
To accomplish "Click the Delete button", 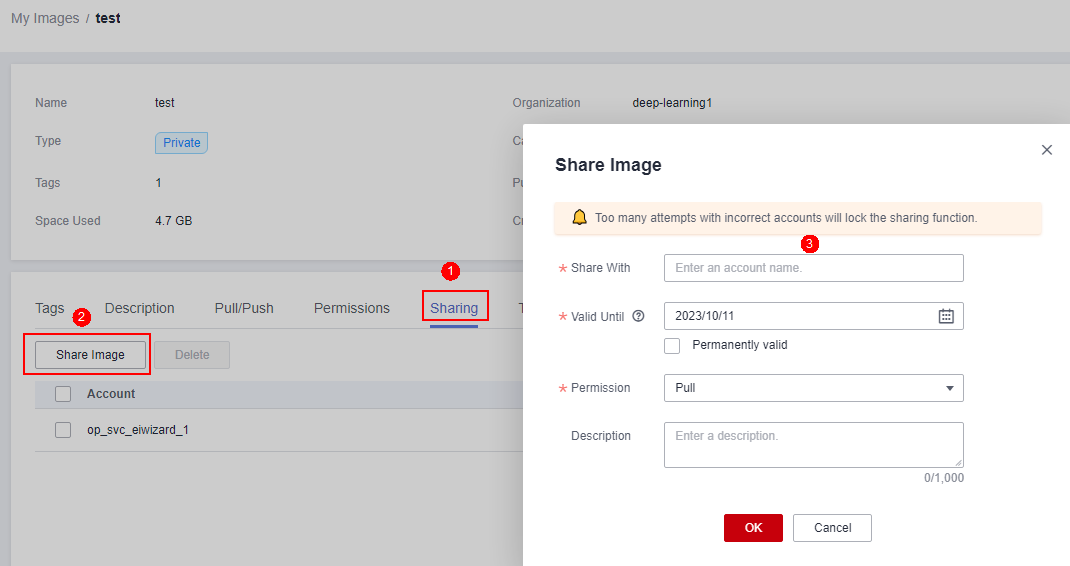I will coord(192,355).
